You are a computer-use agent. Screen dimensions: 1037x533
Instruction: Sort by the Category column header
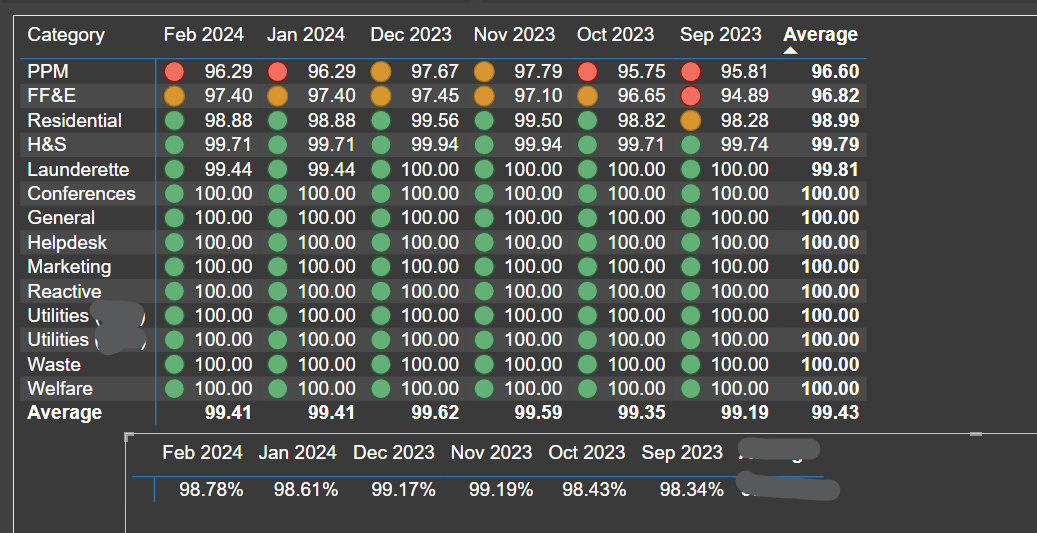pyautogui.click(x=65, y=34)
